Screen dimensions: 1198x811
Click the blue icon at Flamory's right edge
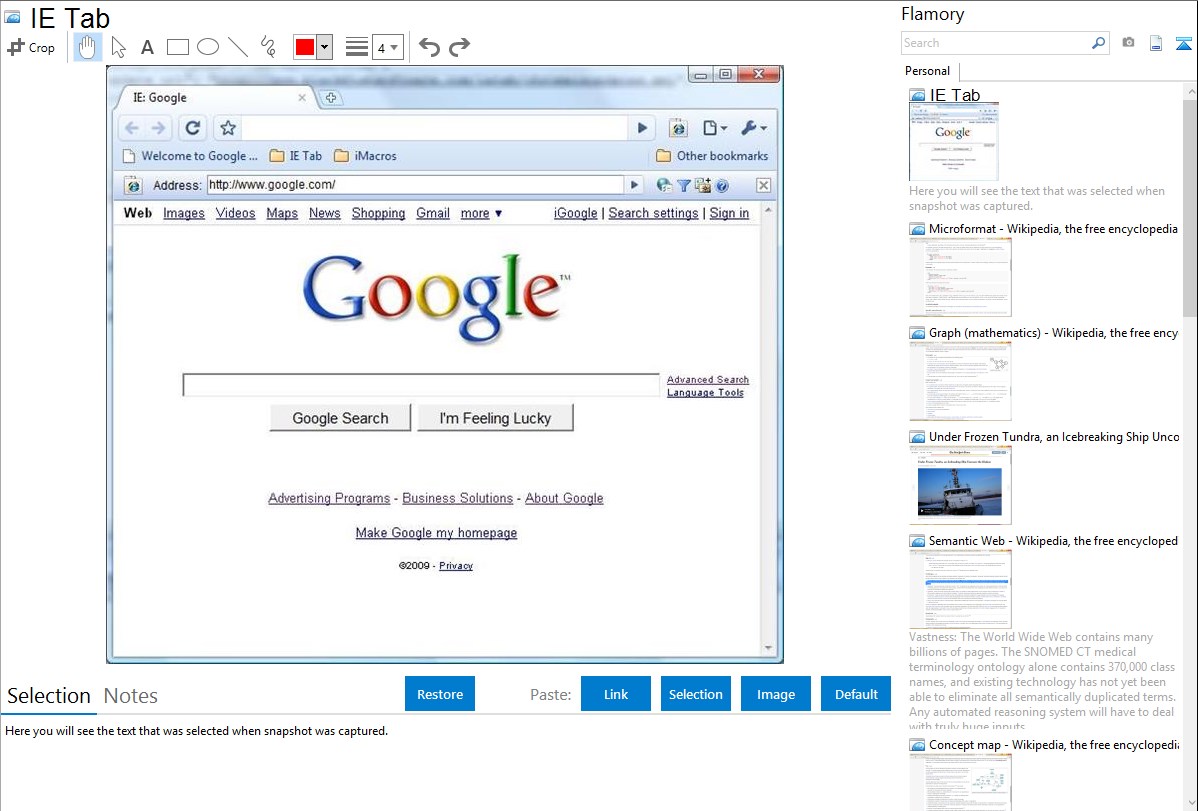point(1183,43)
